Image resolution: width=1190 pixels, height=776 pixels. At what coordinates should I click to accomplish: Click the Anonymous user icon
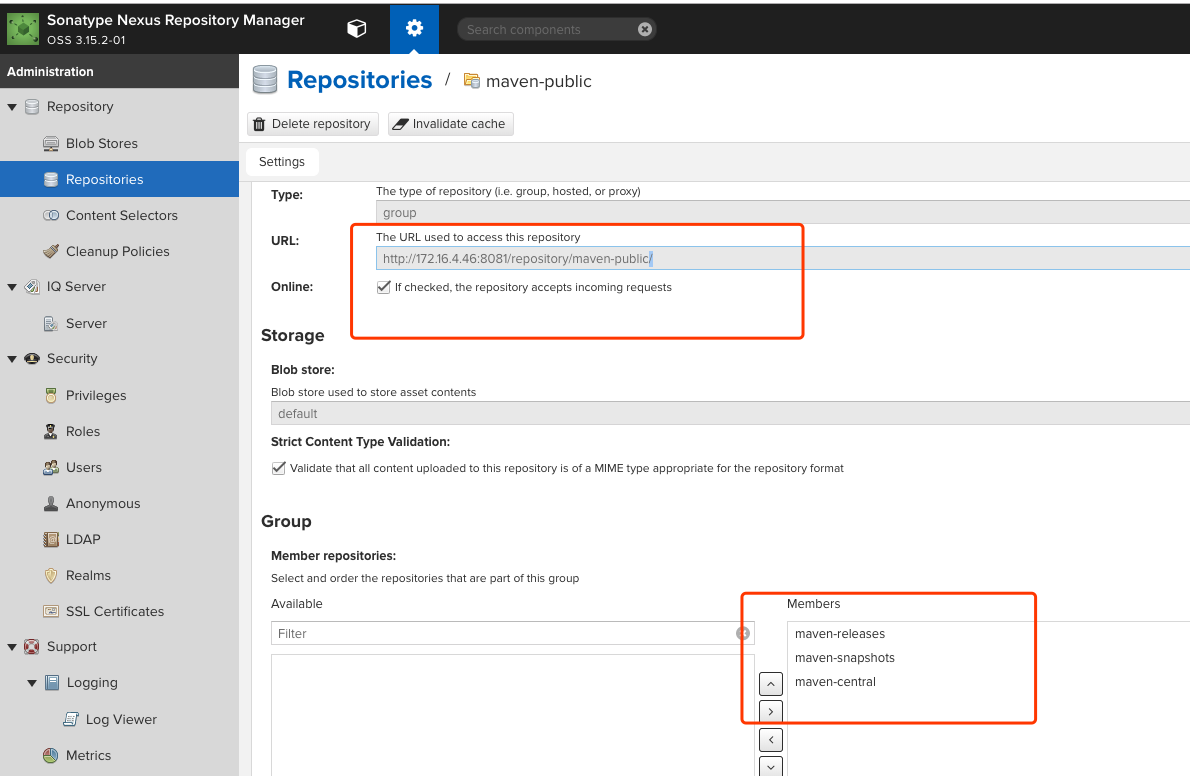pos(51,503)
